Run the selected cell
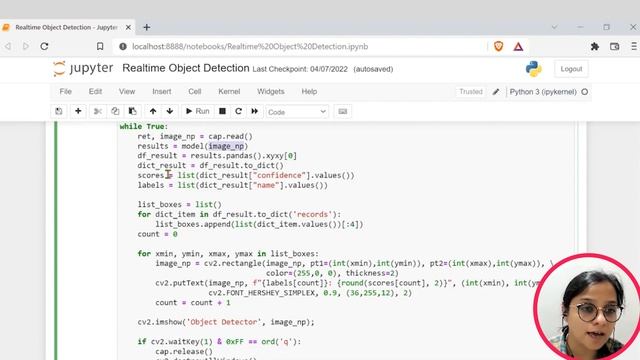Viewport: 640px width, 360px height. pos(198,111)
